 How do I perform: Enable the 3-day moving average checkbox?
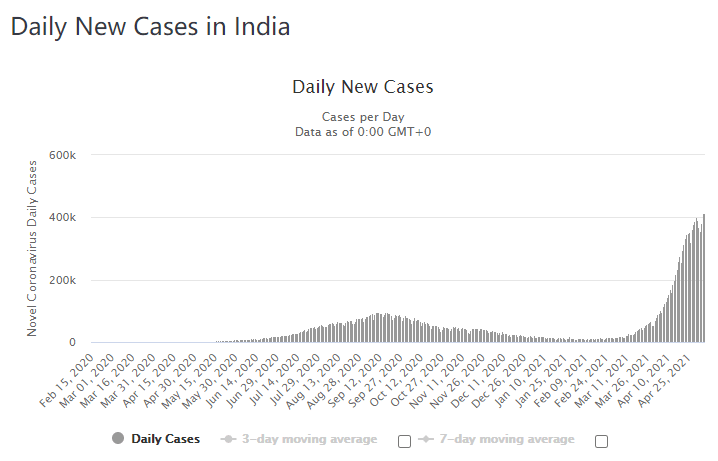[x=404, y=441]
